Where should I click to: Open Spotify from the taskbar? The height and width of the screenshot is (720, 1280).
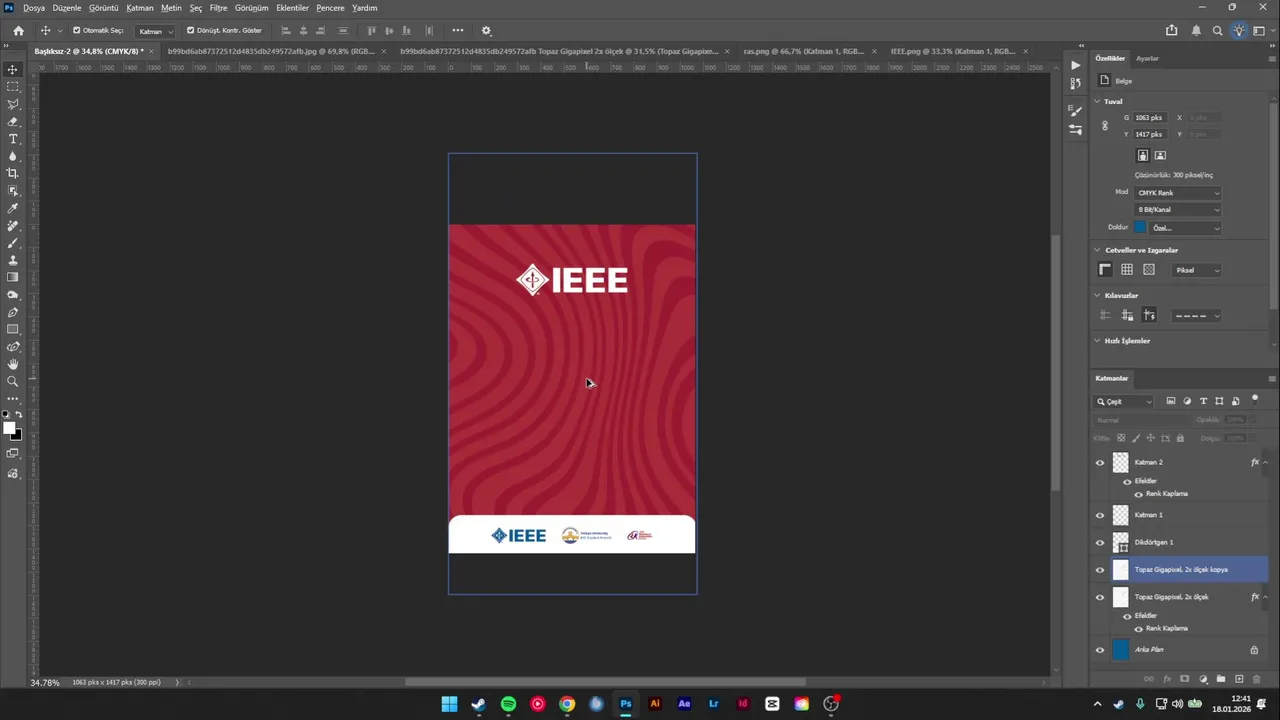point(508,704)
